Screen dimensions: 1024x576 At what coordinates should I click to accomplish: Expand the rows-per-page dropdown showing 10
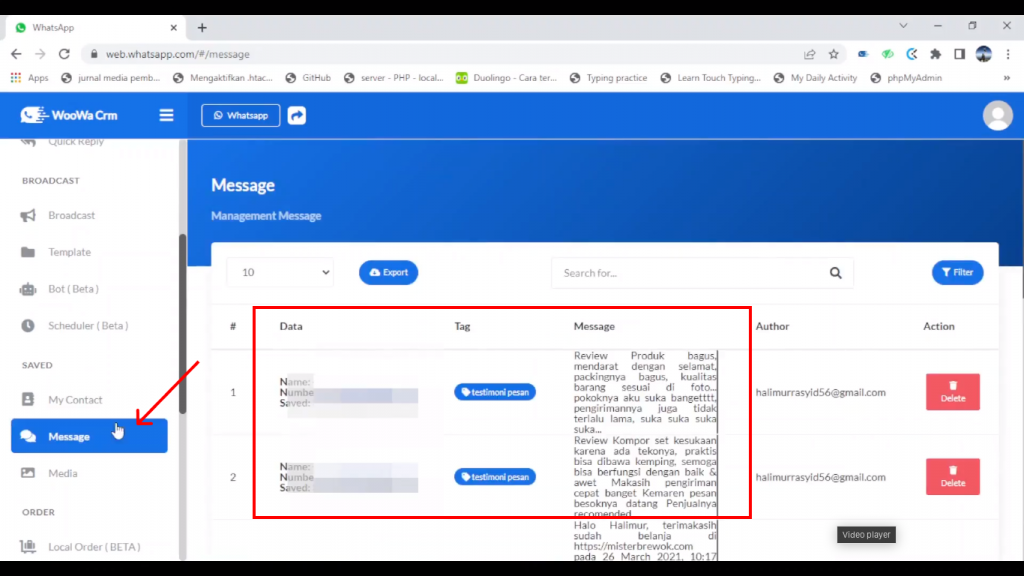(280, 272)
